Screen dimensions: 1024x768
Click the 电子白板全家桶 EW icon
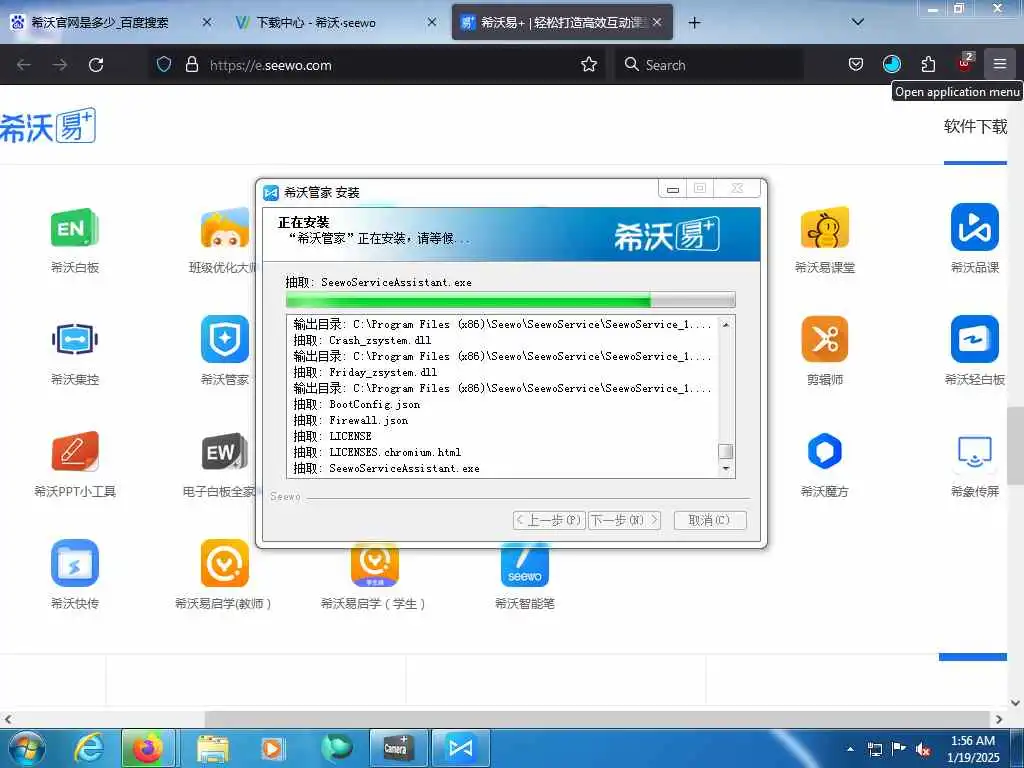click(x=225, y=451)
